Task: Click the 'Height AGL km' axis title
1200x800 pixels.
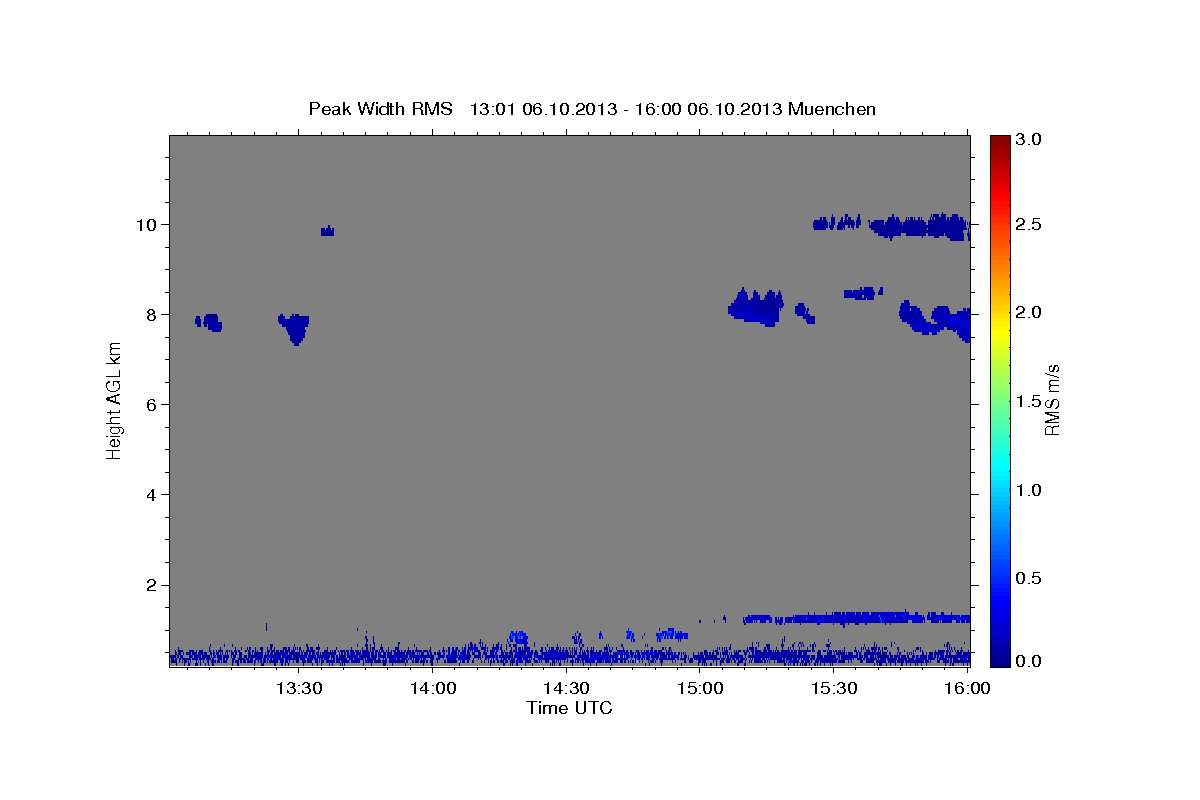Action: coord(114,400)
